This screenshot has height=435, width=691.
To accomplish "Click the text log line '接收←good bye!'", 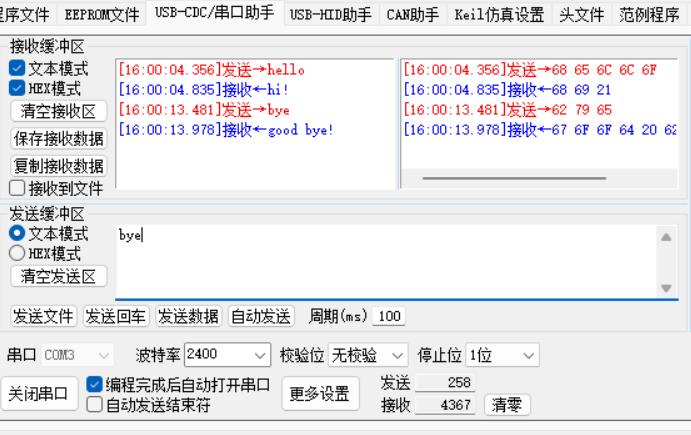I will pyautogui.click(x=226, y=130).
